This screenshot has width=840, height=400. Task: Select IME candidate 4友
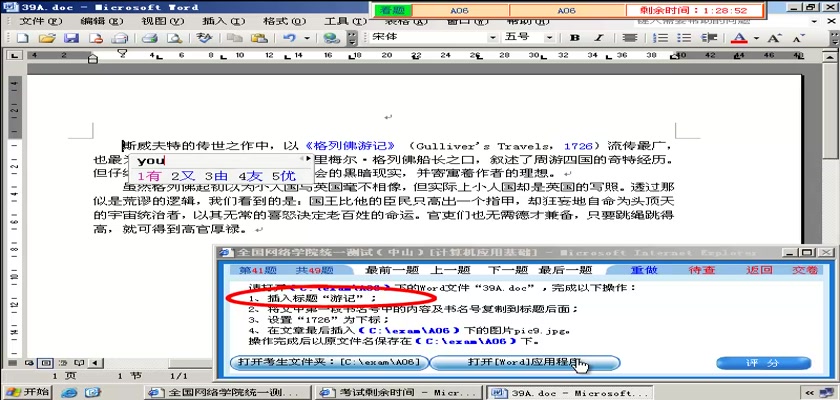(250, 176)
